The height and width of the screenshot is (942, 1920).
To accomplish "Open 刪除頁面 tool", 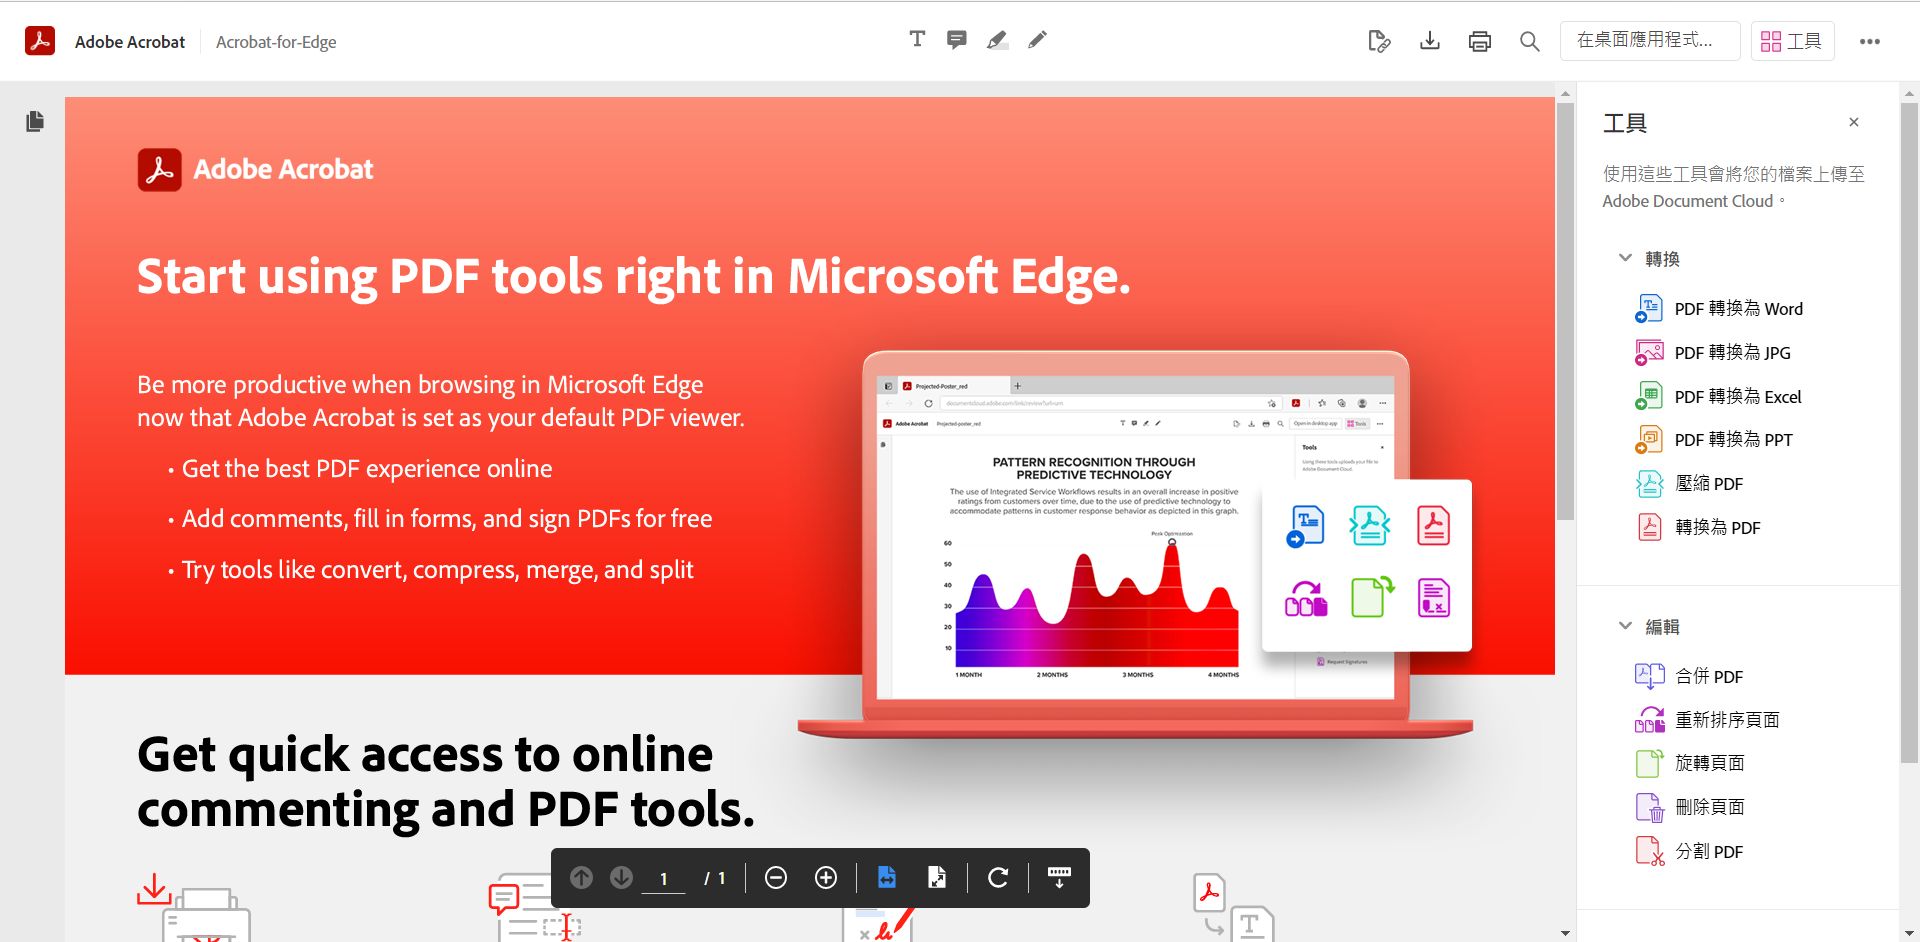I will [x=1710, y=808].
